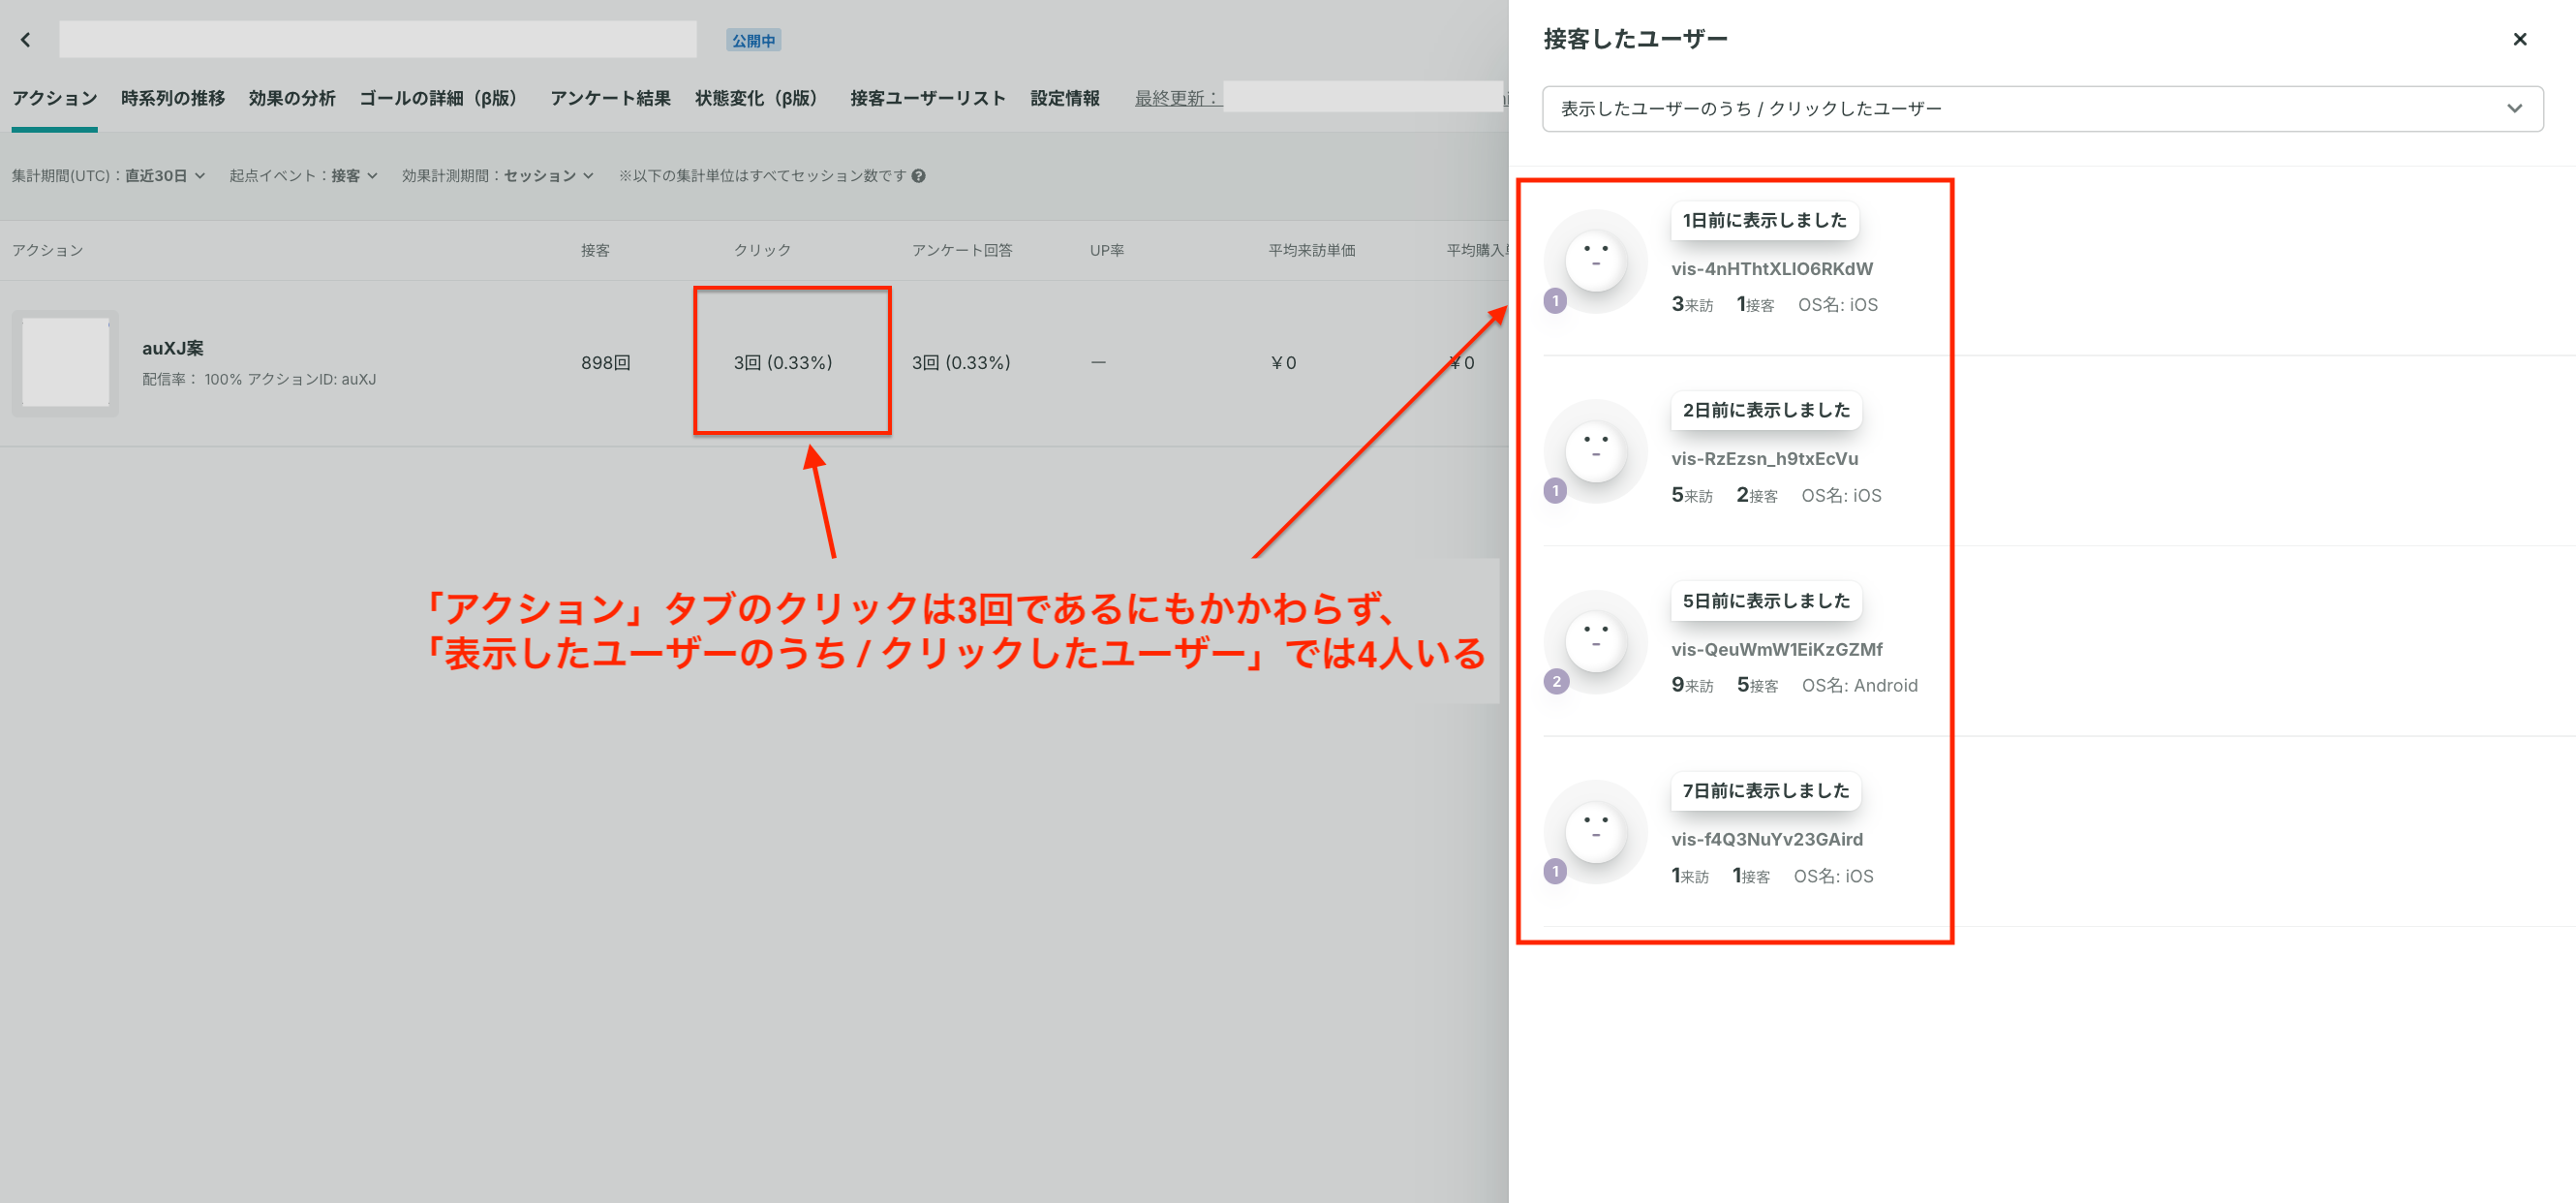Click avatar icon of user vis-f4Q3NuYv23GAird
Viewport: 2576px width, 1203px height.
(x=1595, y=832)
